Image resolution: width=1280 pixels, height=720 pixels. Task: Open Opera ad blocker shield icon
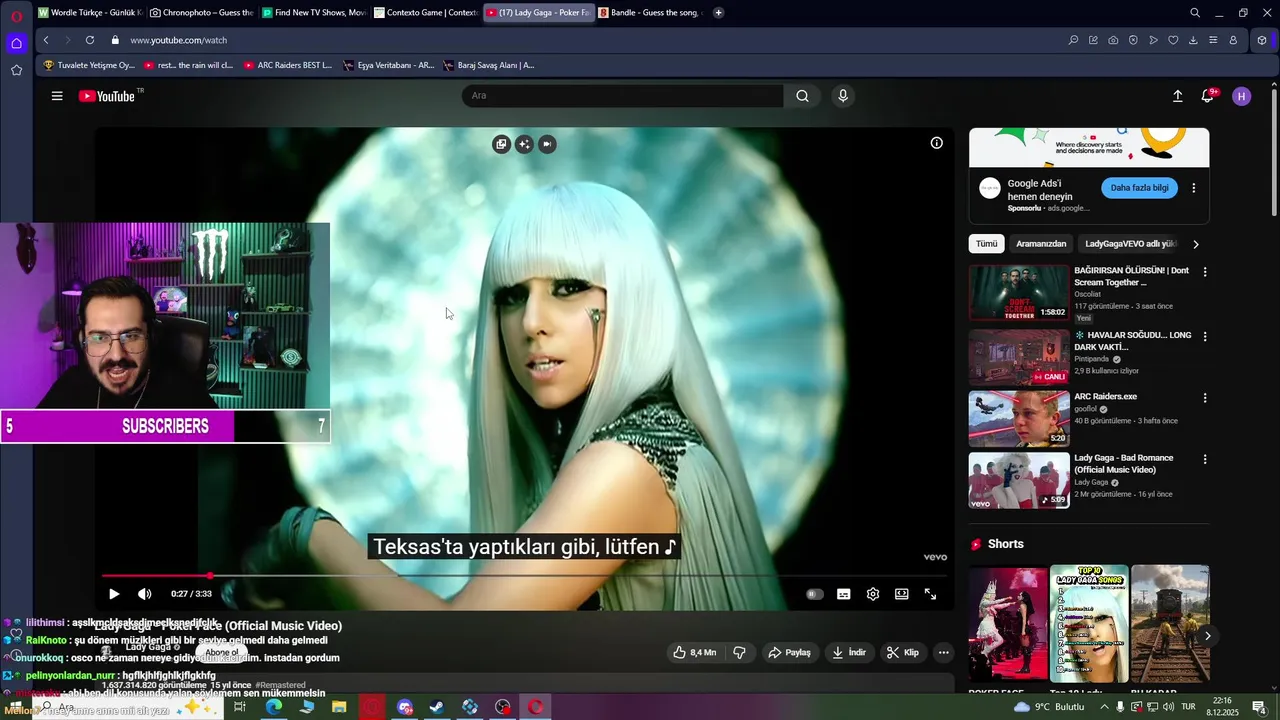[x=1133, y=40]
